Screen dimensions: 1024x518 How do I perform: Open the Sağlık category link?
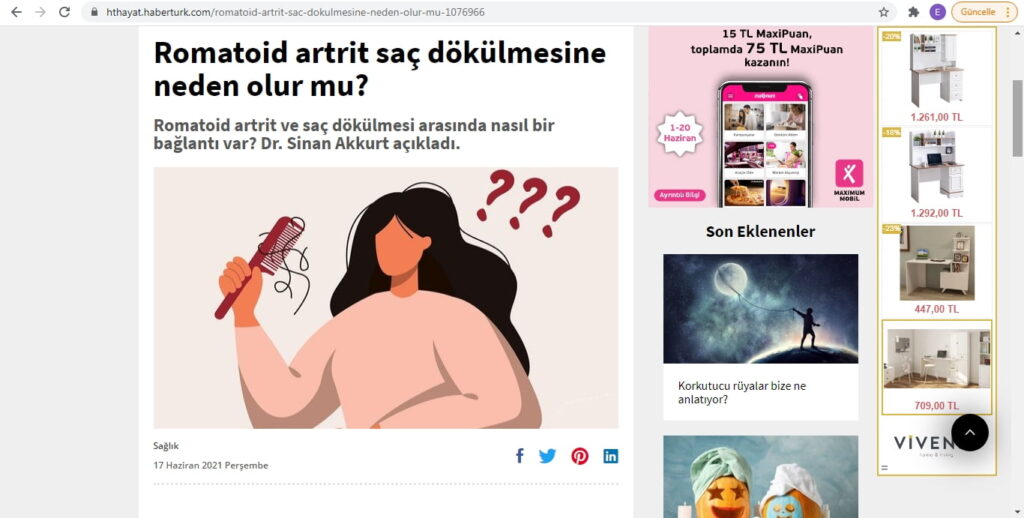point(166,445)
